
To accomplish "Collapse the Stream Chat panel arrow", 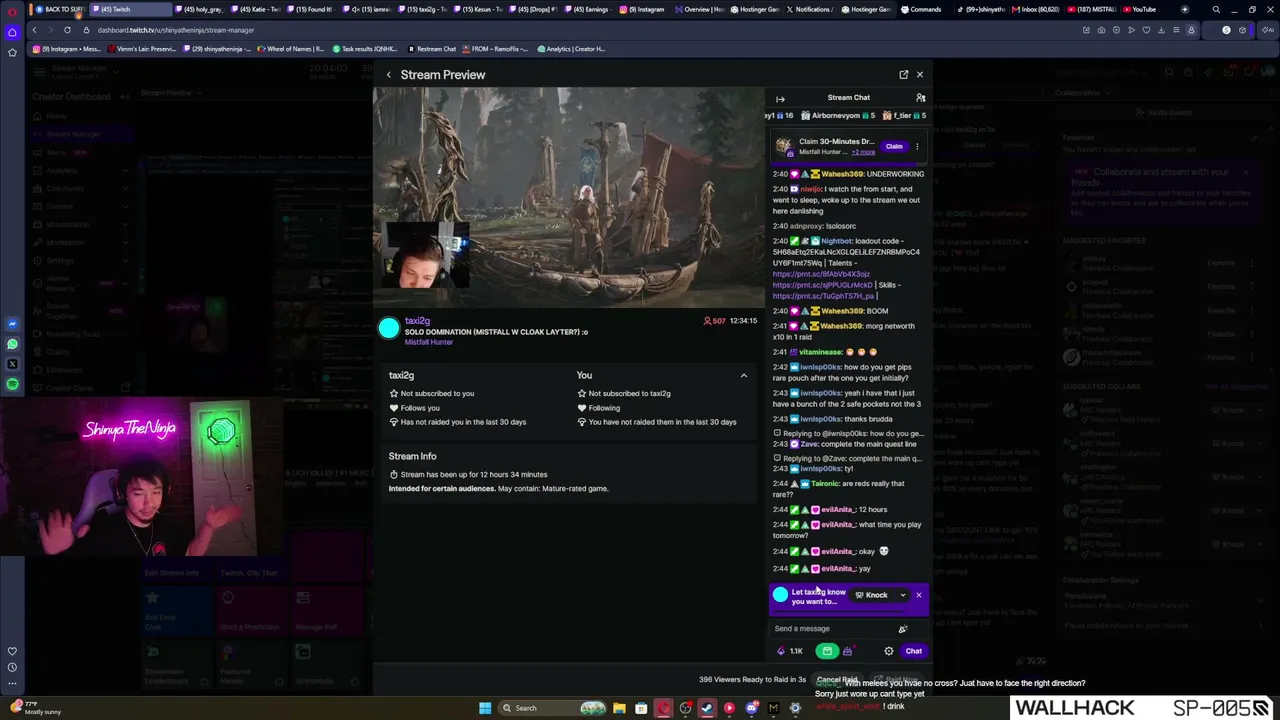I will 780,98.
